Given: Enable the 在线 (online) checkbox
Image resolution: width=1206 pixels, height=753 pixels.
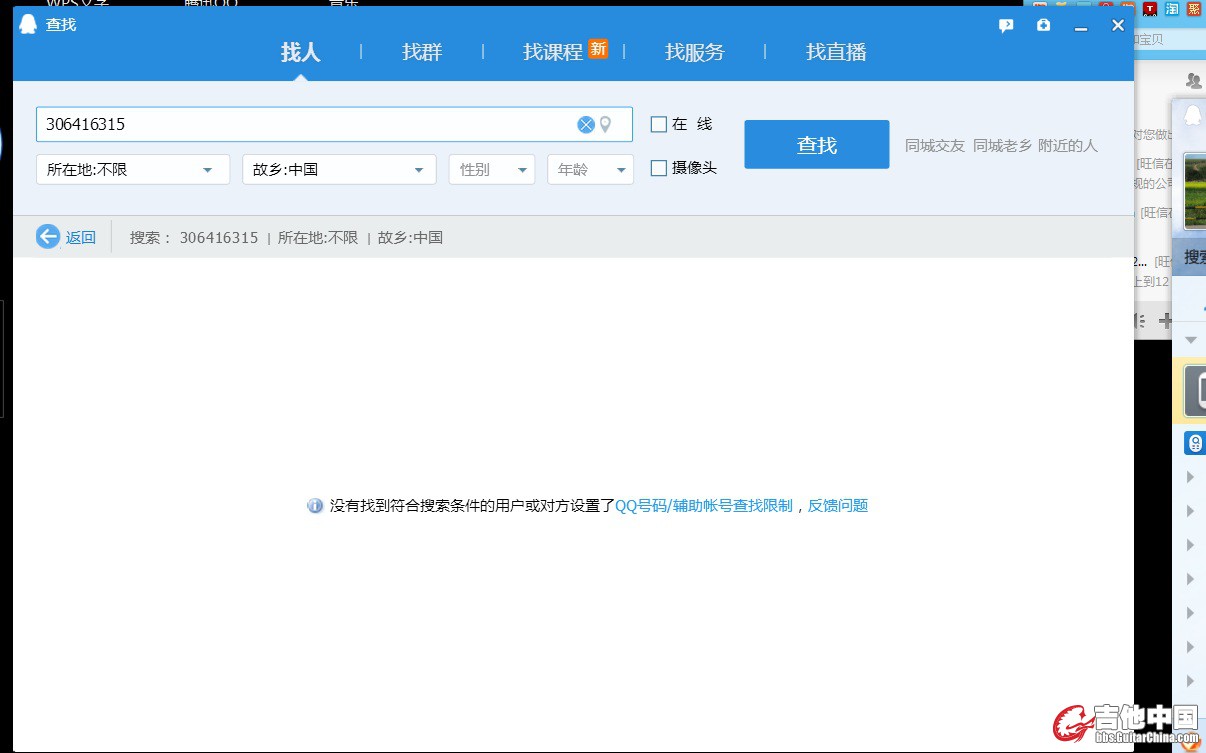Looking at the screenshot, I should [658, 125].
